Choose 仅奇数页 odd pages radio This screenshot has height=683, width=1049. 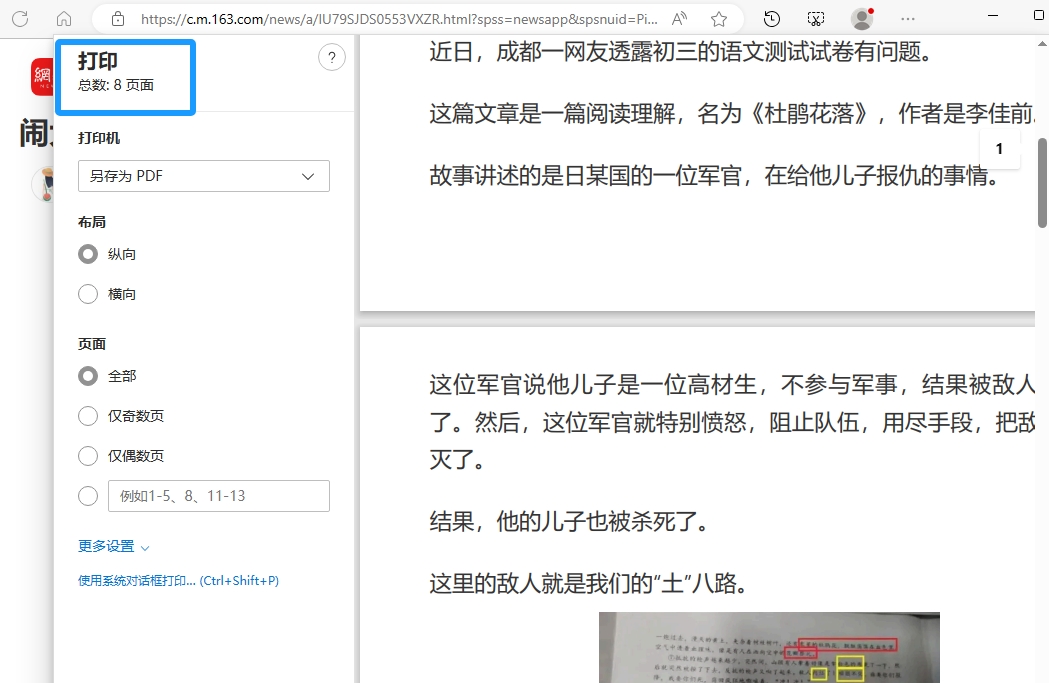(88, 416)
